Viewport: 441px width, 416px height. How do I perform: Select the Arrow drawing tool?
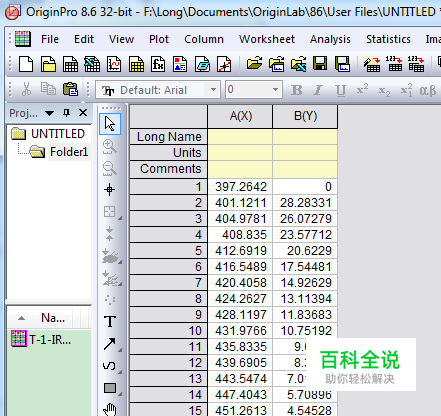pyautogui.click(x=110, y=344)
